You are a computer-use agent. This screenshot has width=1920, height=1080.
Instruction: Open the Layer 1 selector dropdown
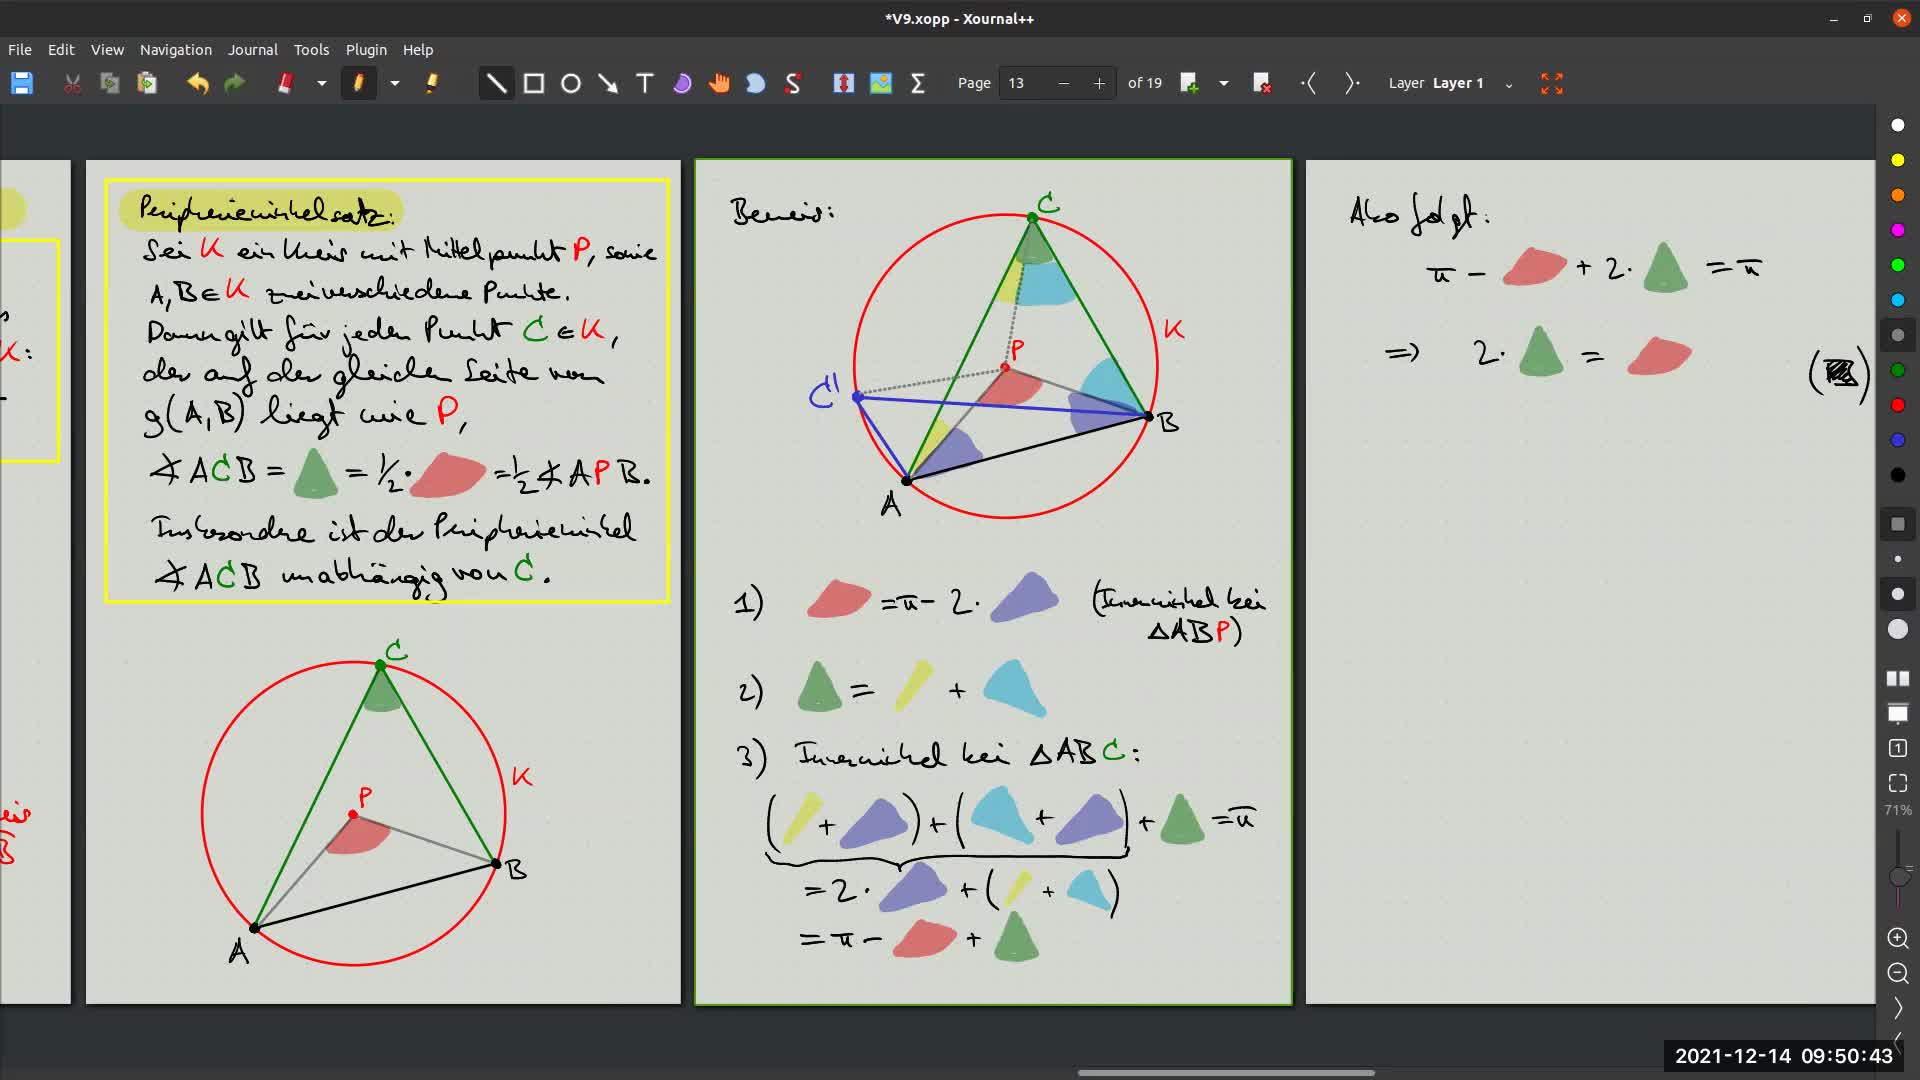pos(1508,84)
